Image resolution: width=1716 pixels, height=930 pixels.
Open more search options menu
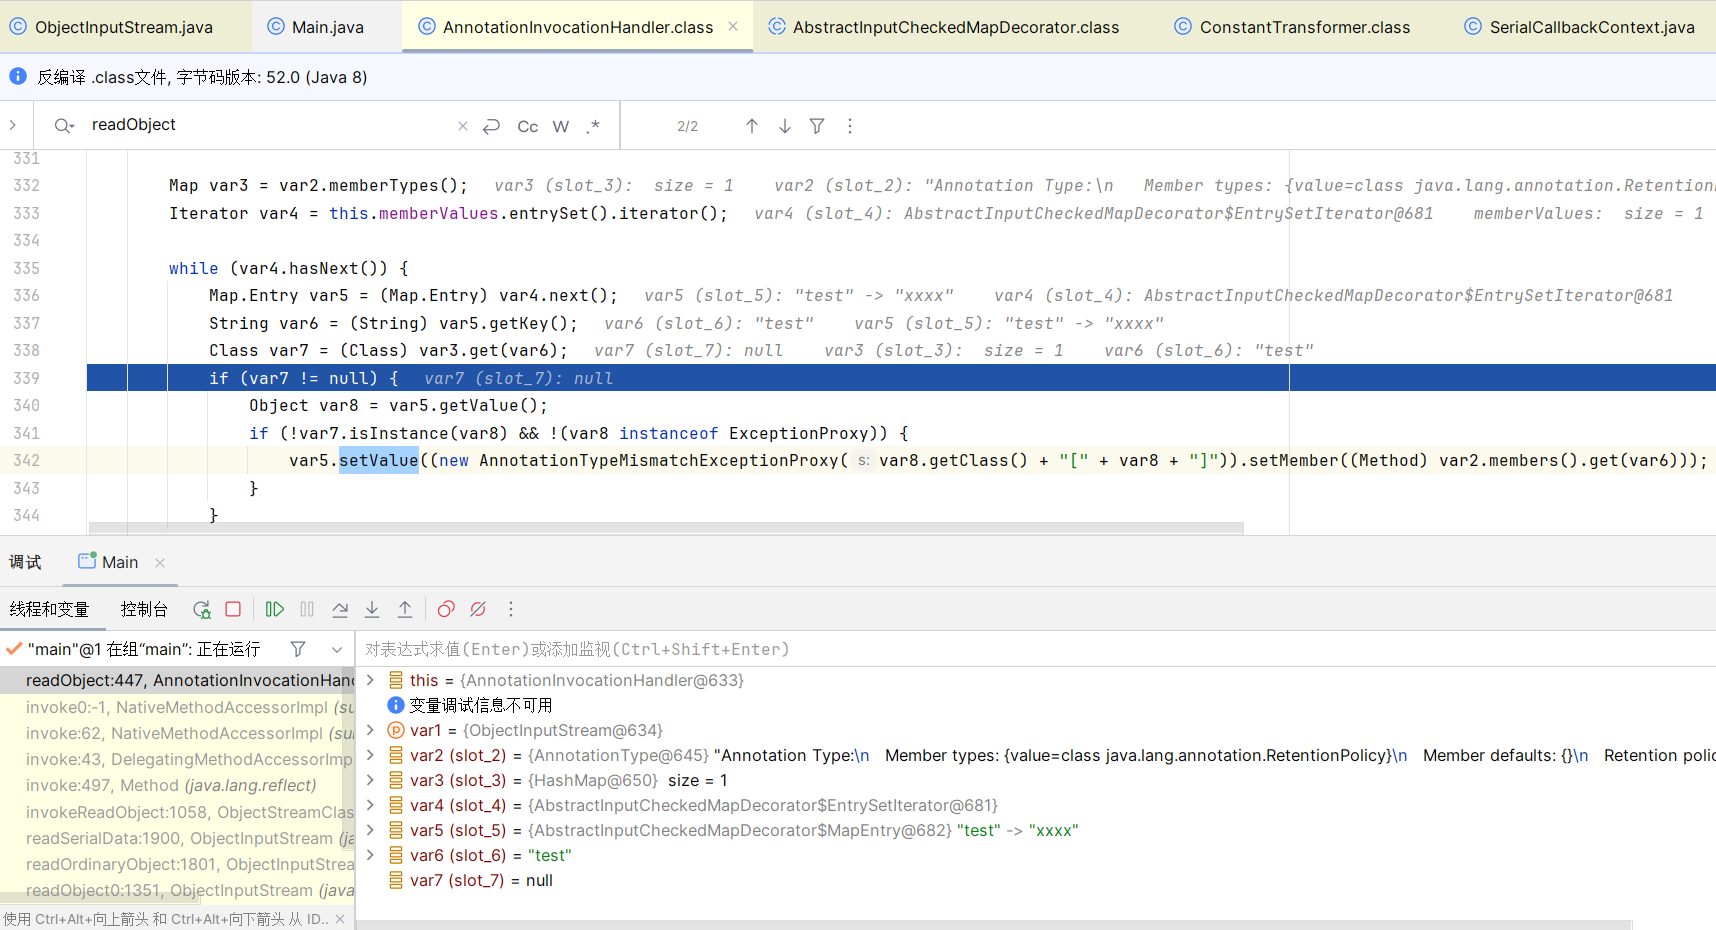tap(850, 126)
